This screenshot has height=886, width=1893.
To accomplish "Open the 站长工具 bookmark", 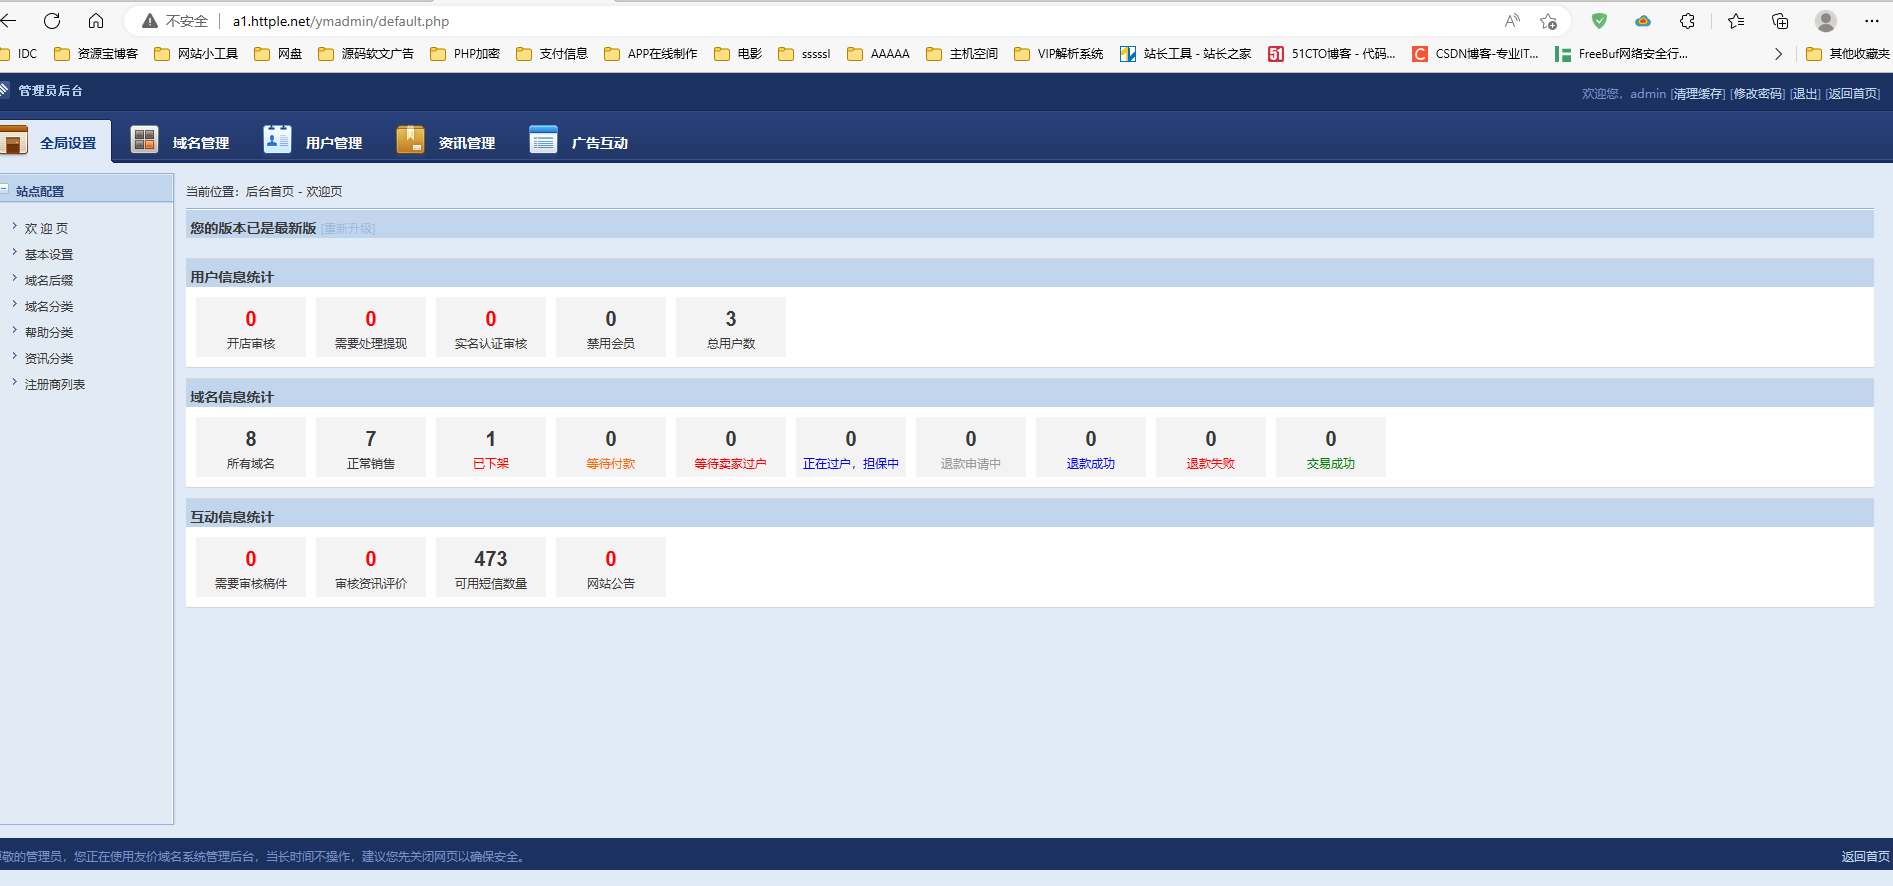I will click(1186, 54).
